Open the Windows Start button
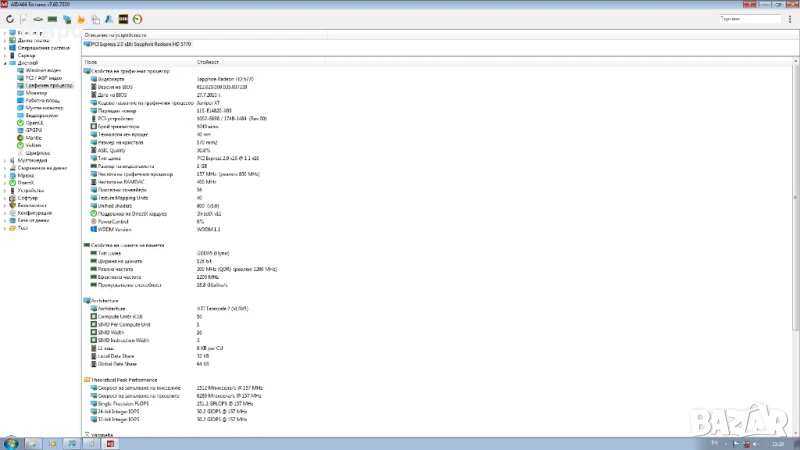This screenshot has height=450, width=800. (x=11, y=443)
